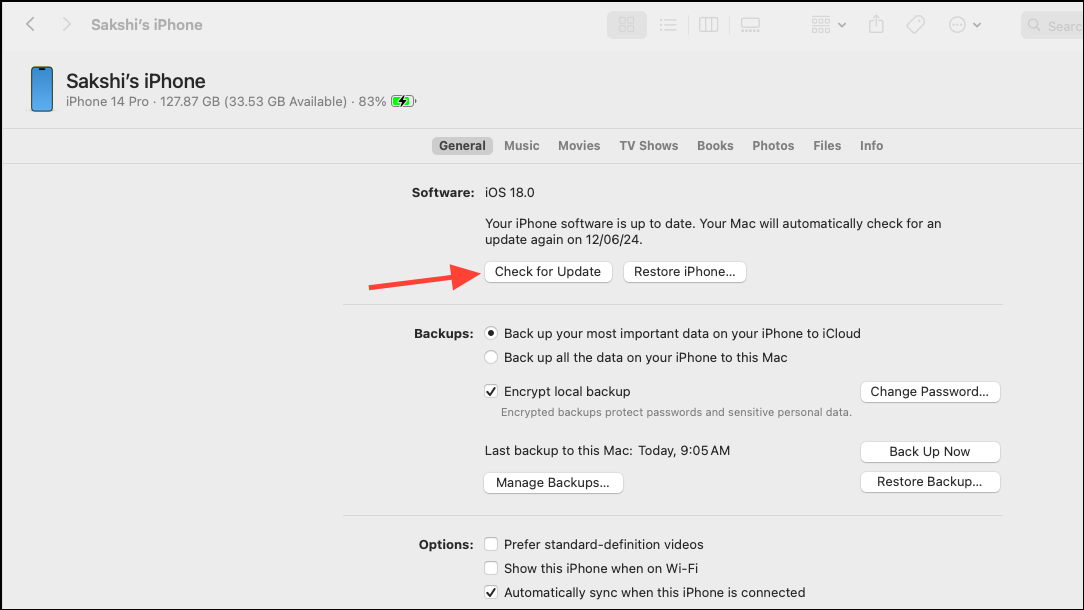Open the TV Shows tab
The width and height of the screenshot is (1084, 610).
coord(648,146)
